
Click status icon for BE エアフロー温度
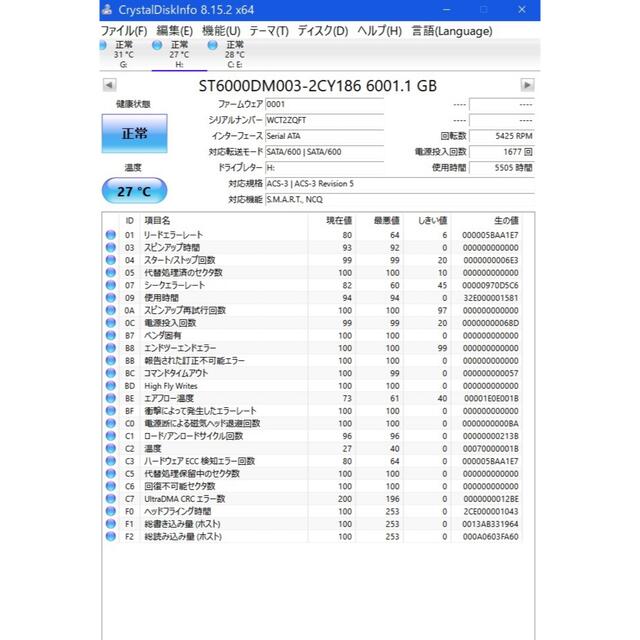(111, 398)
